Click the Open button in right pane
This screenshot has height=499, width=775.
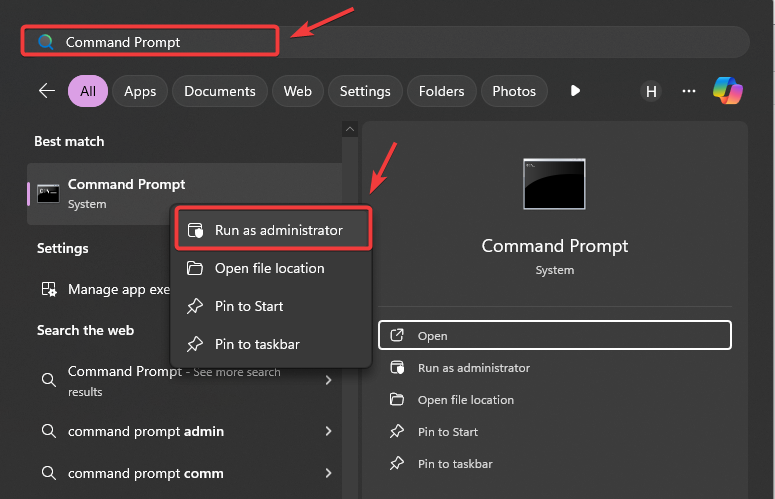click(554, 335)
